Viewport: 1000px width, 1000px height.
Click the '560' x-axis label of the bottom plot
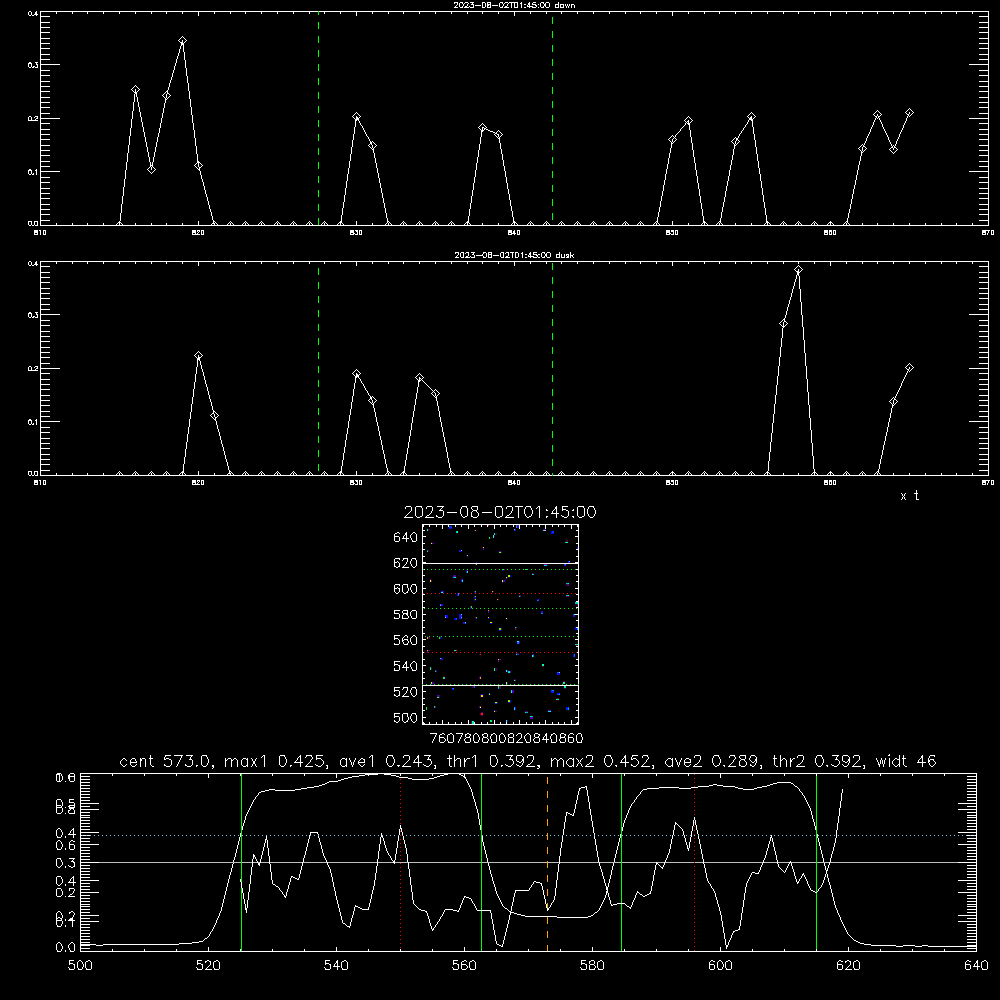point(464,966)
